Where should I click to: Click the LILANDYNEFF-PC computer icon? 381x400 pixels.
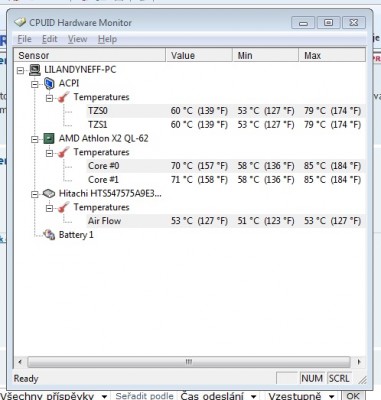click(x=35, y=70)
